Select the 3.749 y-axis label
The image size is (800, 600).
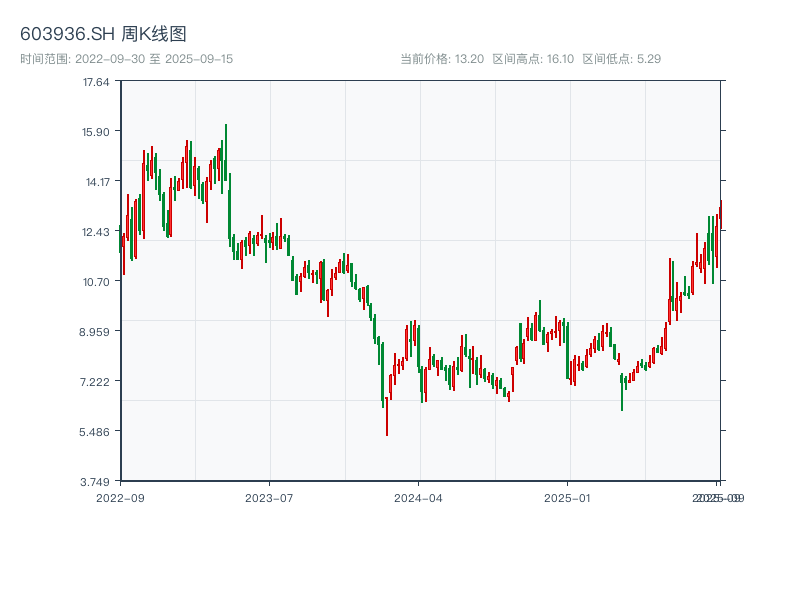pyautogui.click(x=96, y=481)
